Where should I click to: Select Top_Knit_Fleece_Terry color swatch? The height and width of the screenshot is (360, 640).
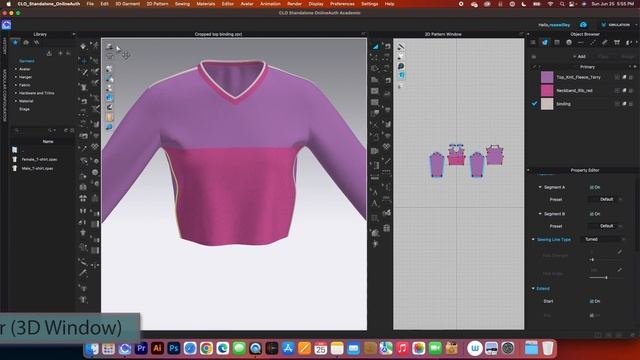pos(547,77)
